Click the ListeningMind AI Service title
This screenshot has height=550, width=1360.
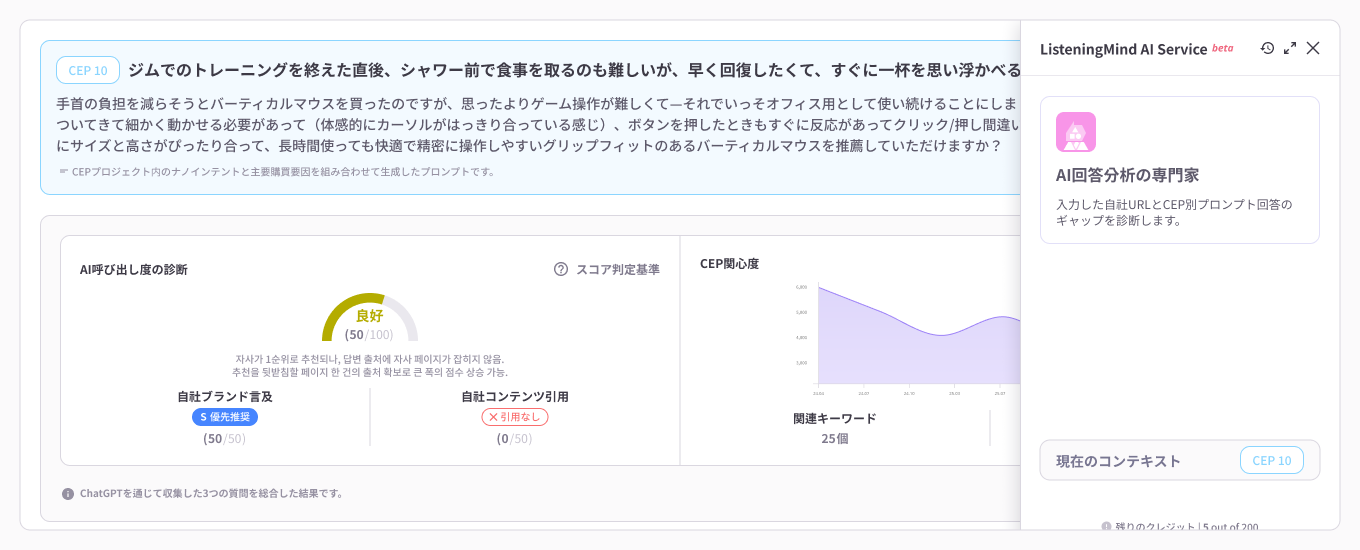coord(1124,49)
